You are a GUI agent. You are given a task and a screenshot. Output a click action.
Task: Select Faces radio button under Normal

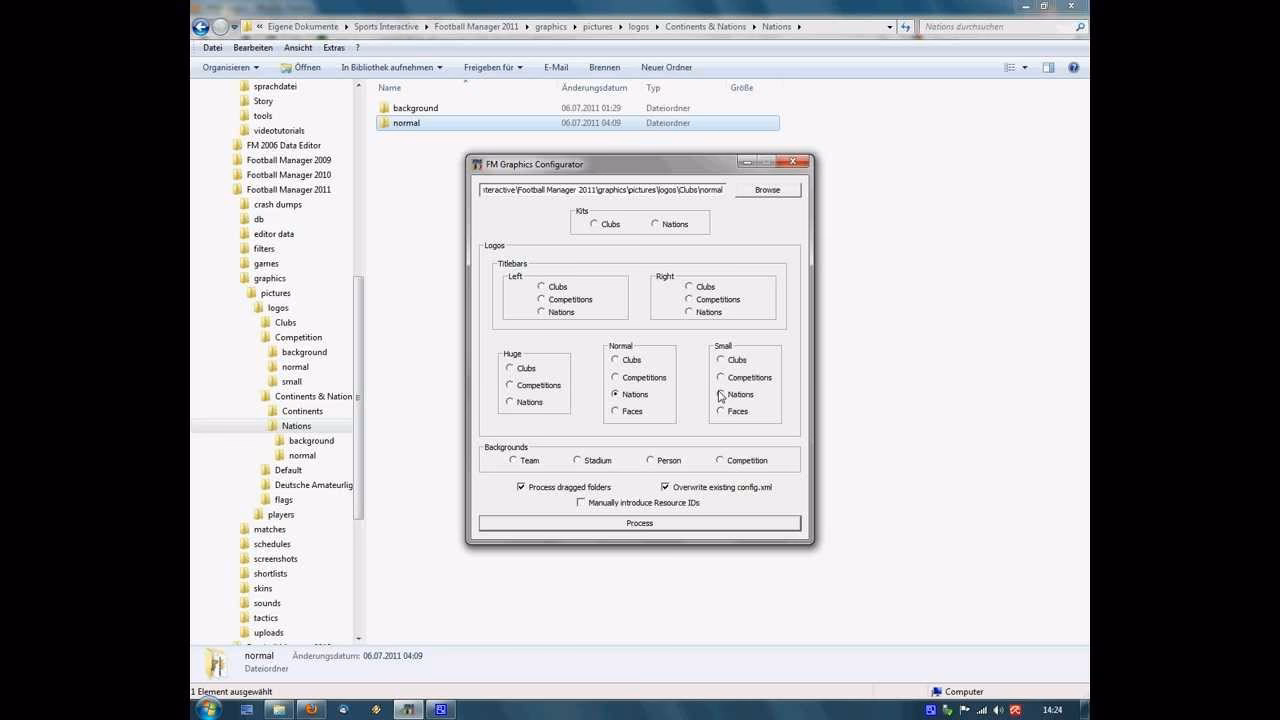click(x=615, y=411)
